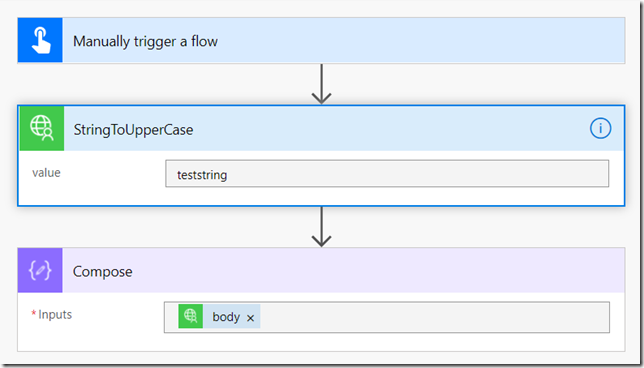Click the small green globe in body token
Image resolution: width=644 pixels, height=368 pixels.
[191, 316]
